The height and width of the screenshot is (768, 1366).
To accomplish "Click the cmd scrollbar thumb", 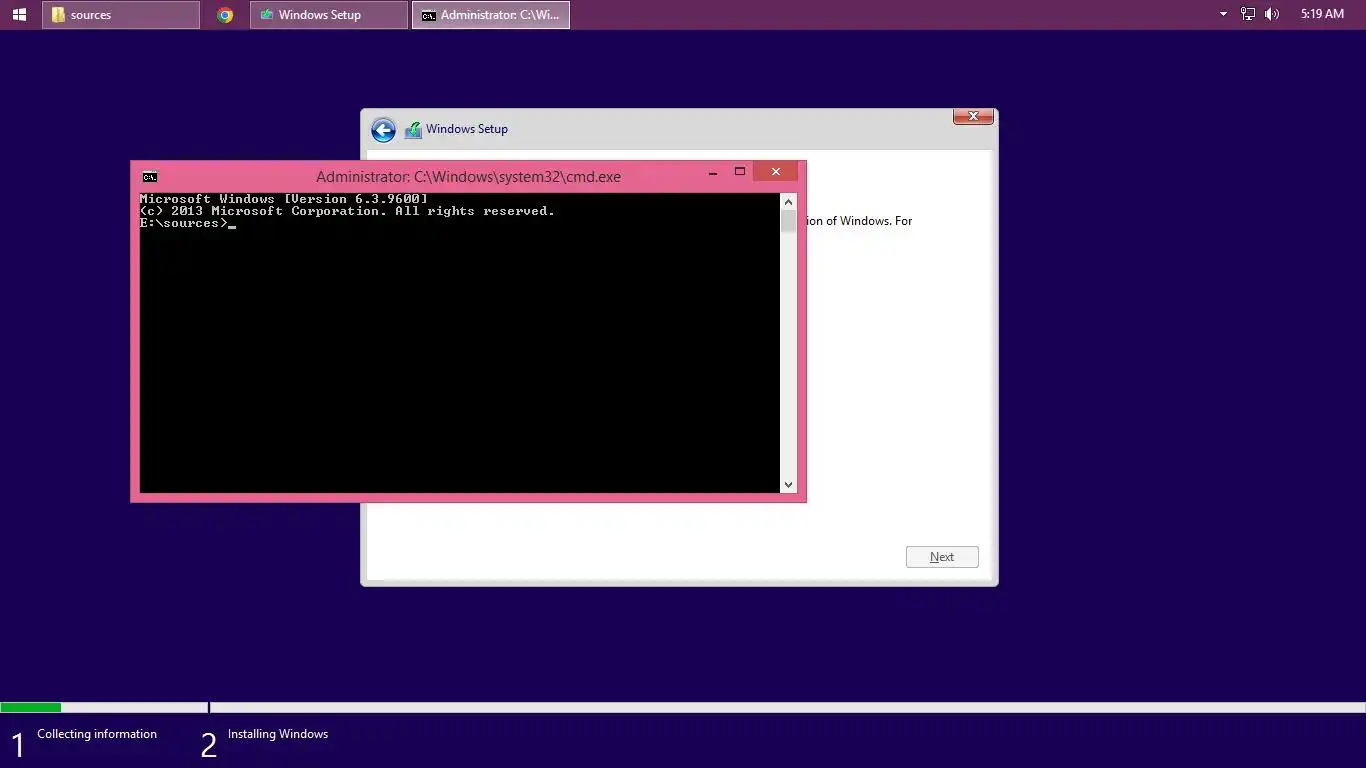I will pyautogui.click(x=788, y=222).
